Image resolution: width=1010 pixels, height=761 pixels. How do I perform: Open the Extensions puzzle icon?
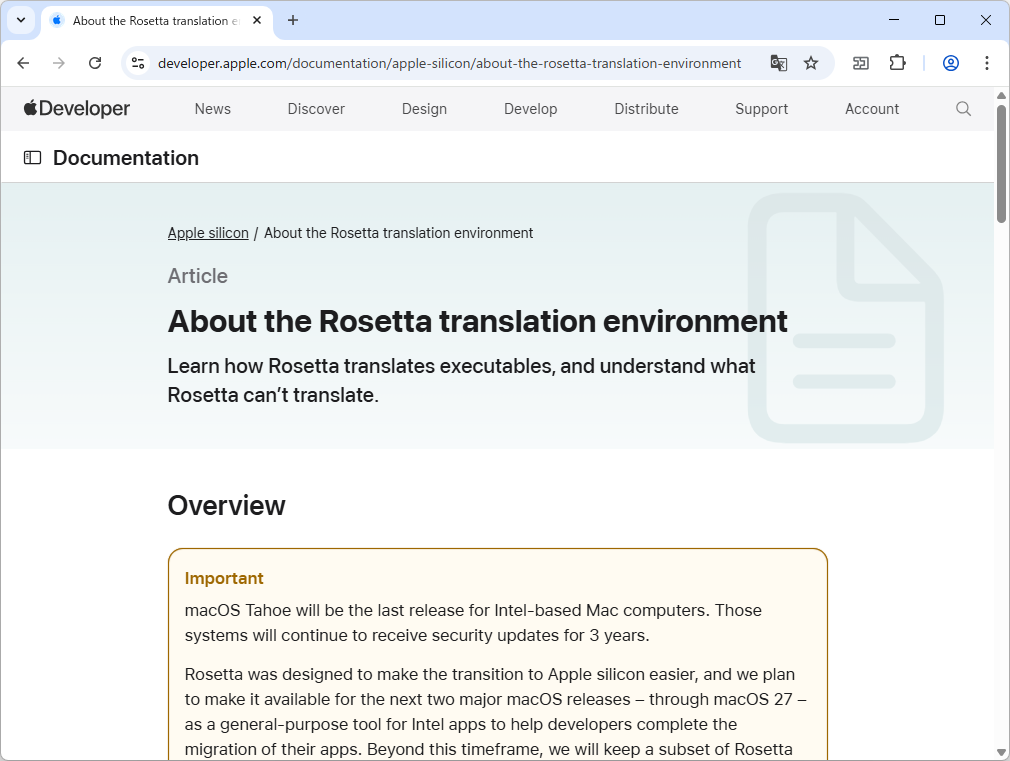[897, 63]
